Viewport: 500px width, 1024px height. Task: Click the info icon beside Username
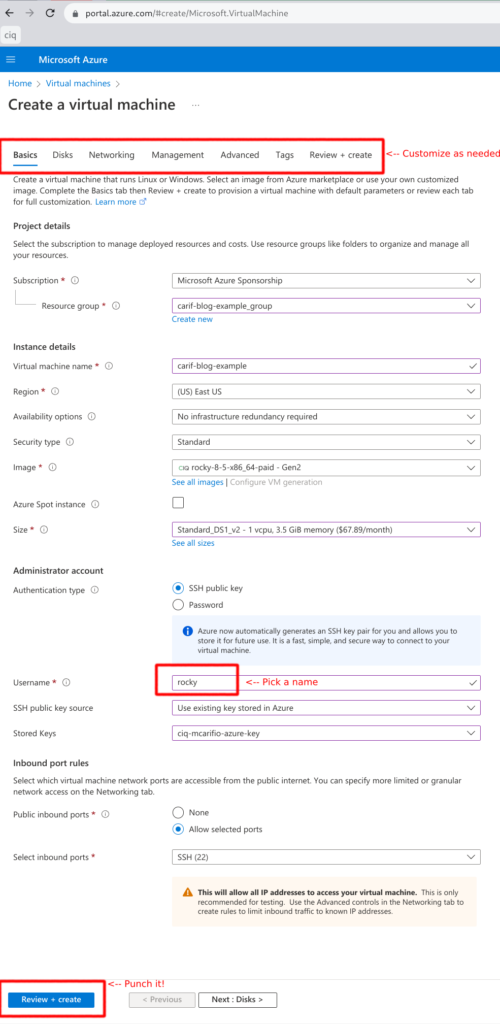(x=66, y=682)
